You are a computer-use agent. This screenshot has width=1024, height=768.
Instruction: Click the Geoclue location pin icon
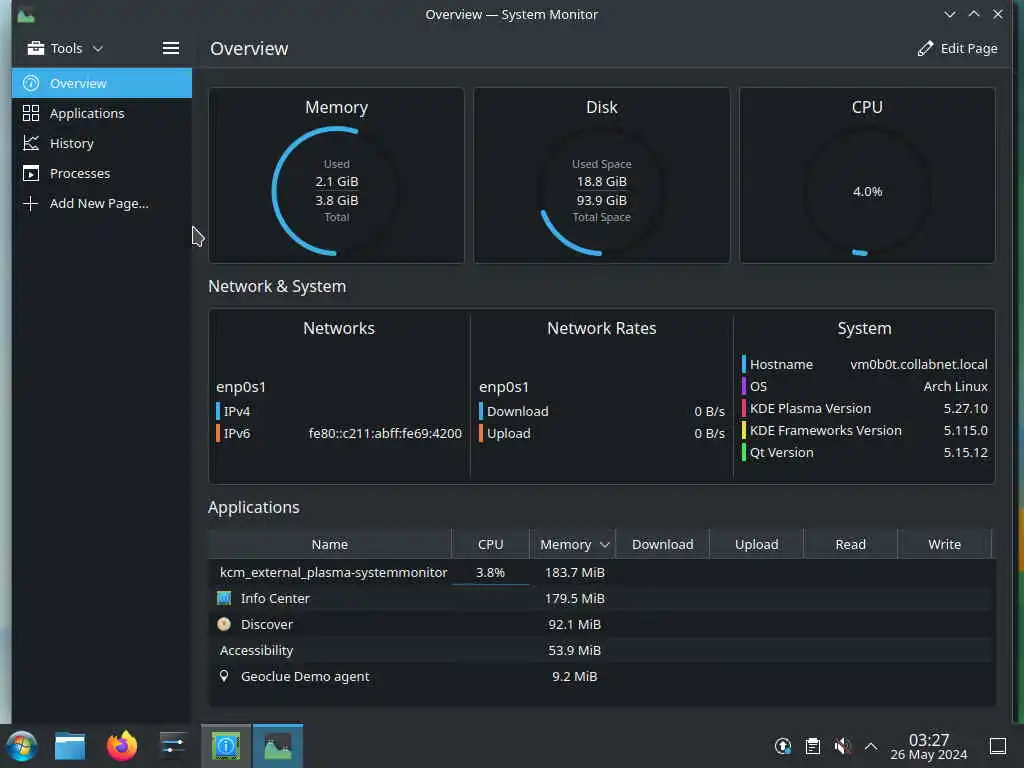pyautogui.click(x=224, y=676)
